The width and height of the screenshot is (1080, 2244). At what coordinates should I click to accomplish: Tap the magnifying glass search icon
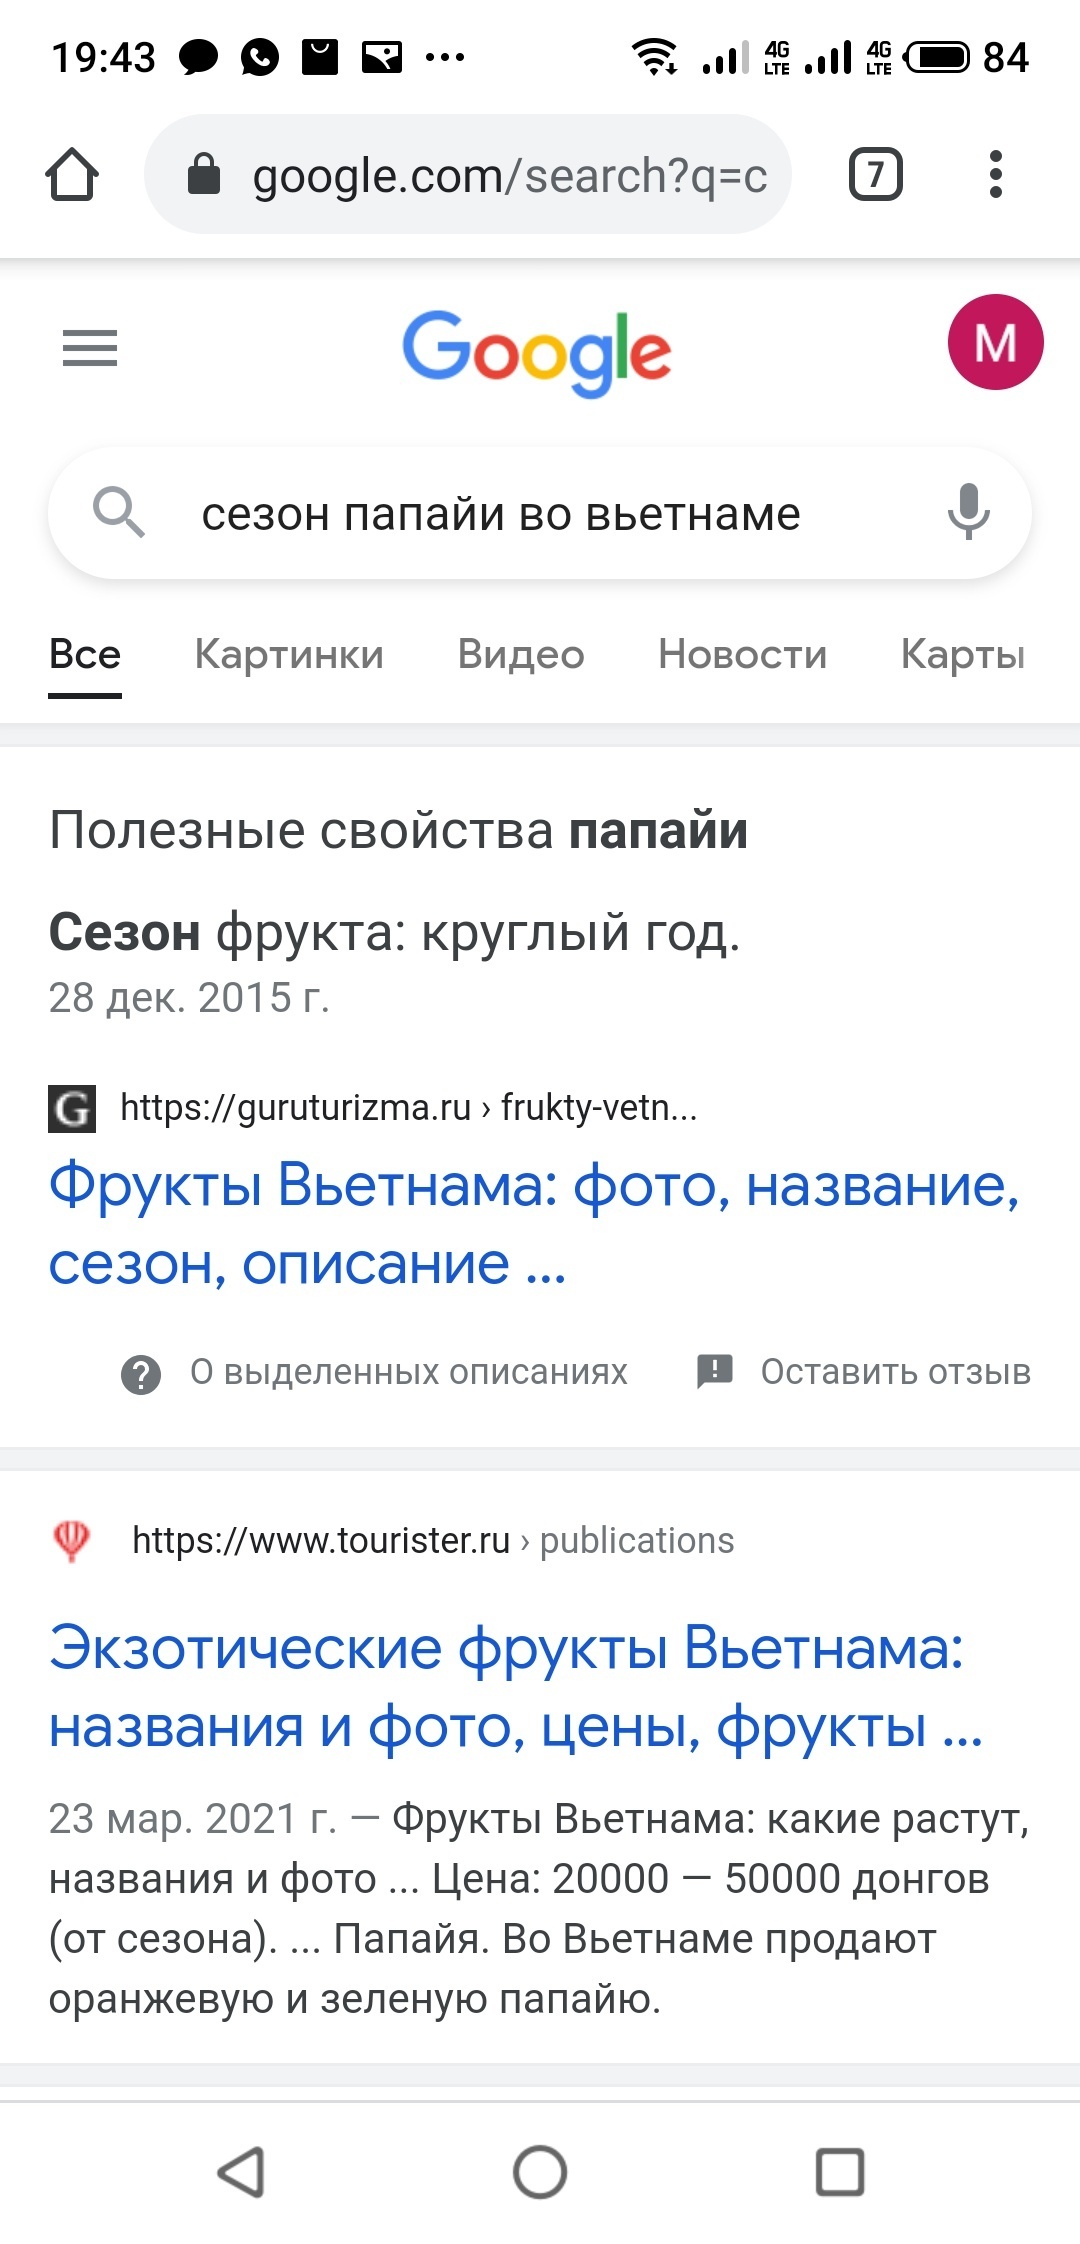point(118,512)
